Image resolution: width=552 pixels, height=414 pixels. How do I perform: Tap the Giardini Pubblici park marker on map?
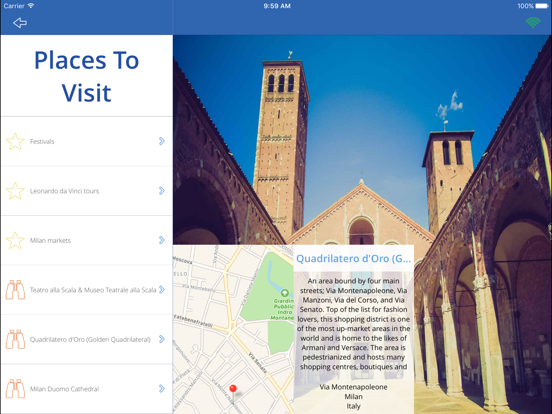pyautogui.click(x=284, y=293)
